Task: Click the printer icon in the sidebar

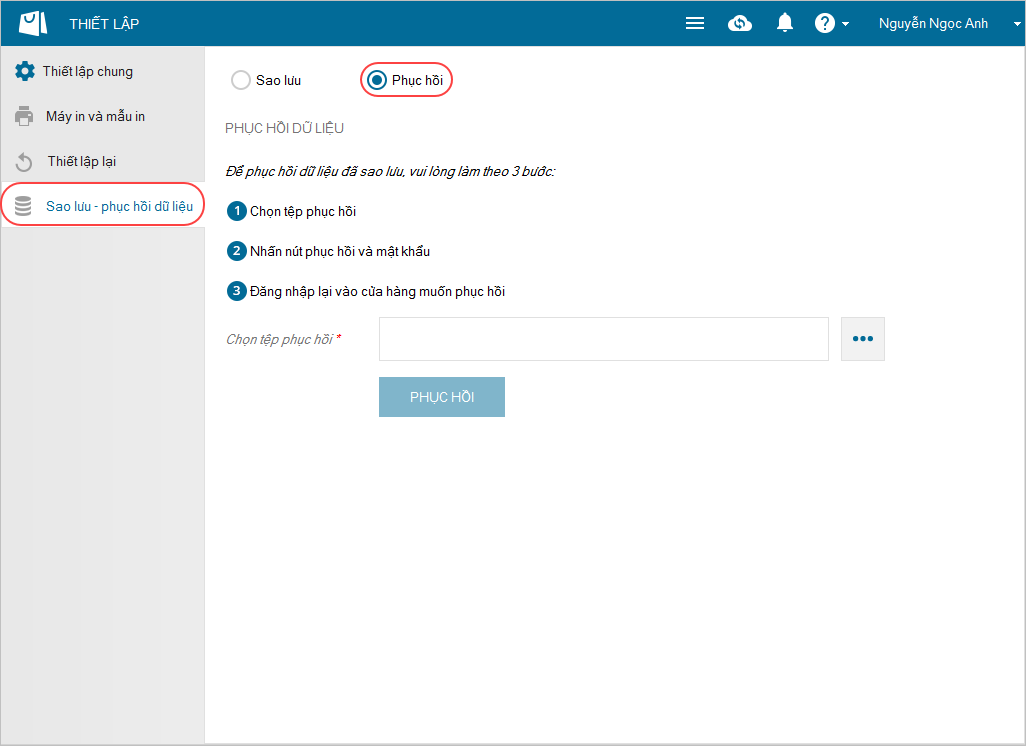Action: tap(24, 117)
